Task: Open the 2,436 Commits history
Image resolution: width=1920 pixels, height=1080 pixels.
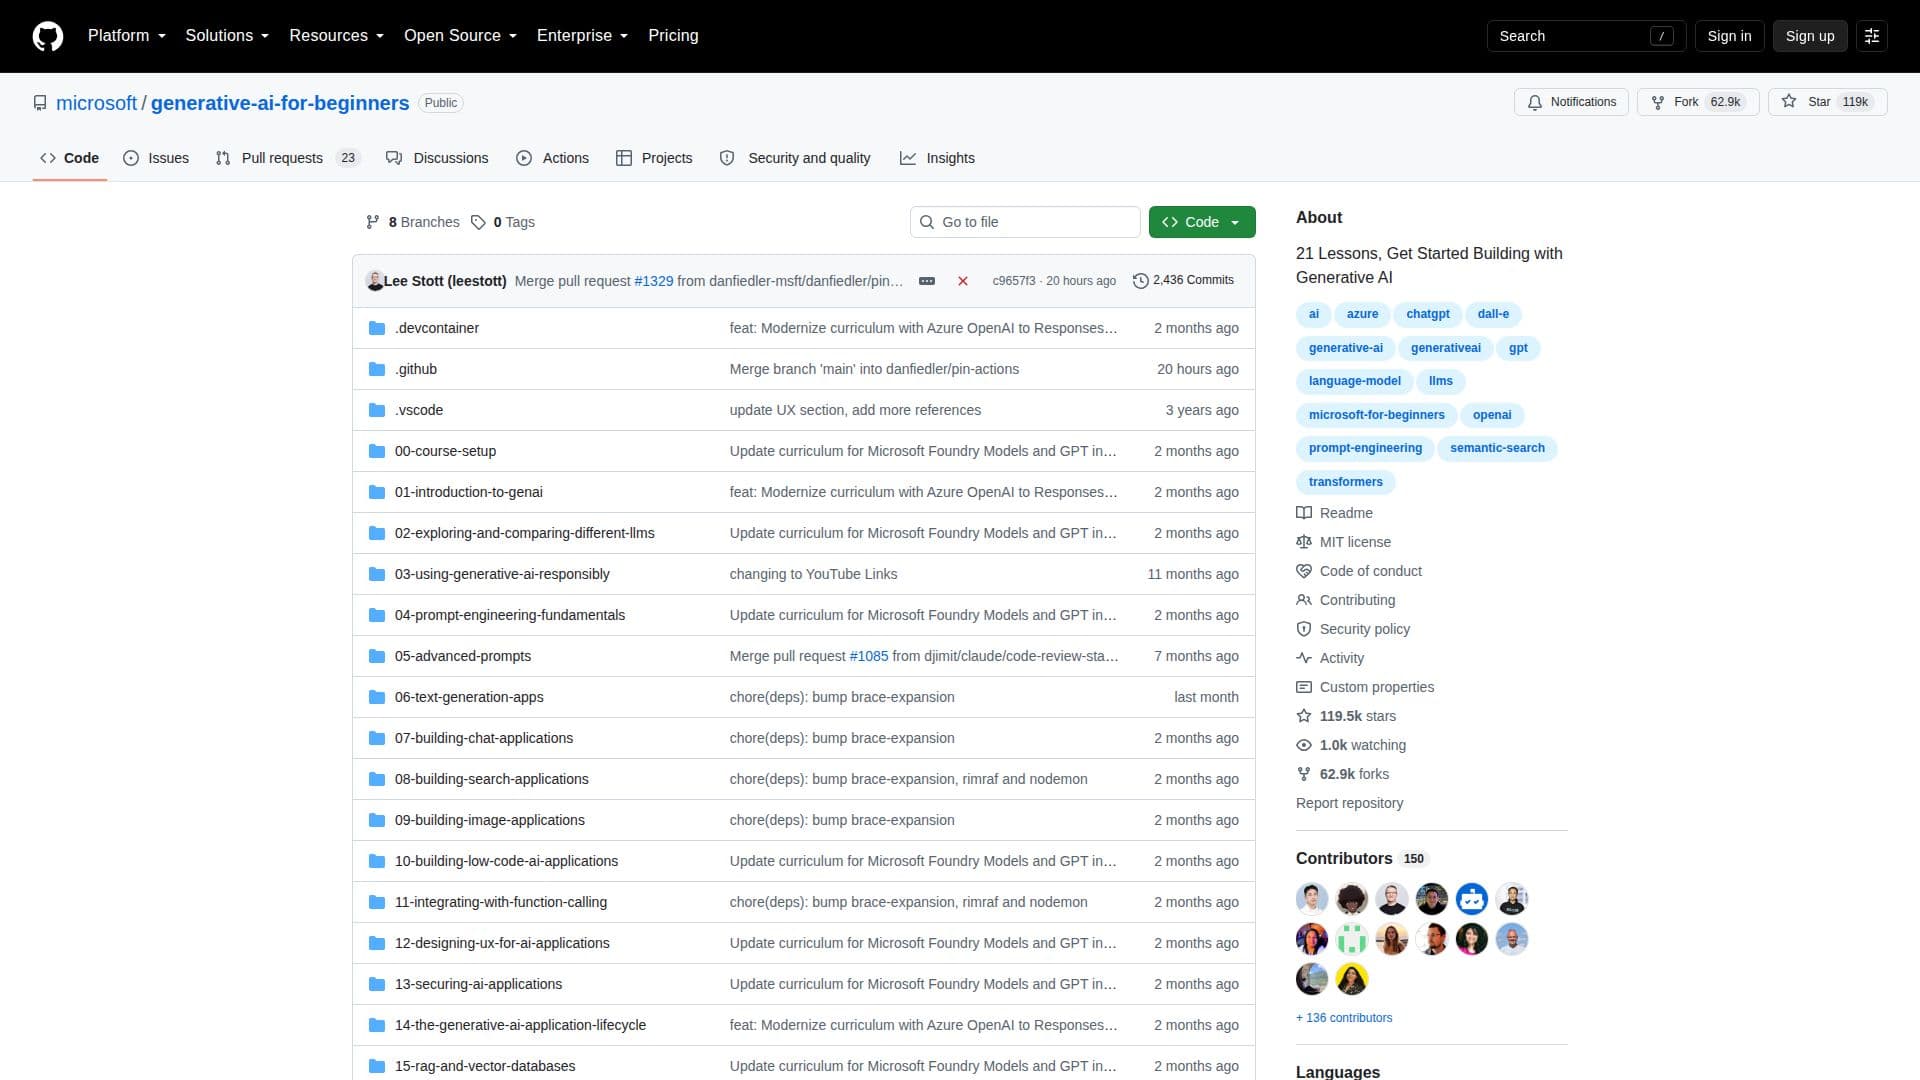Action: tap(1183, 281)
